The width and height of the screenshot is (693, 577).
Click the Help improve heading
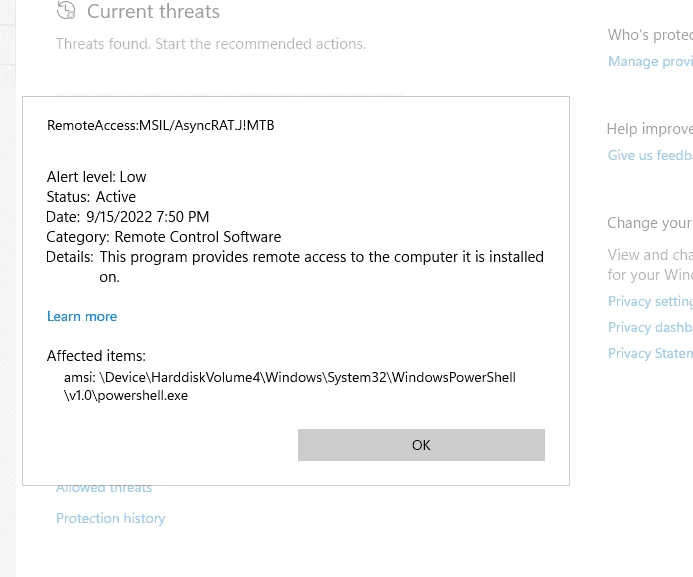click(650, 129)
